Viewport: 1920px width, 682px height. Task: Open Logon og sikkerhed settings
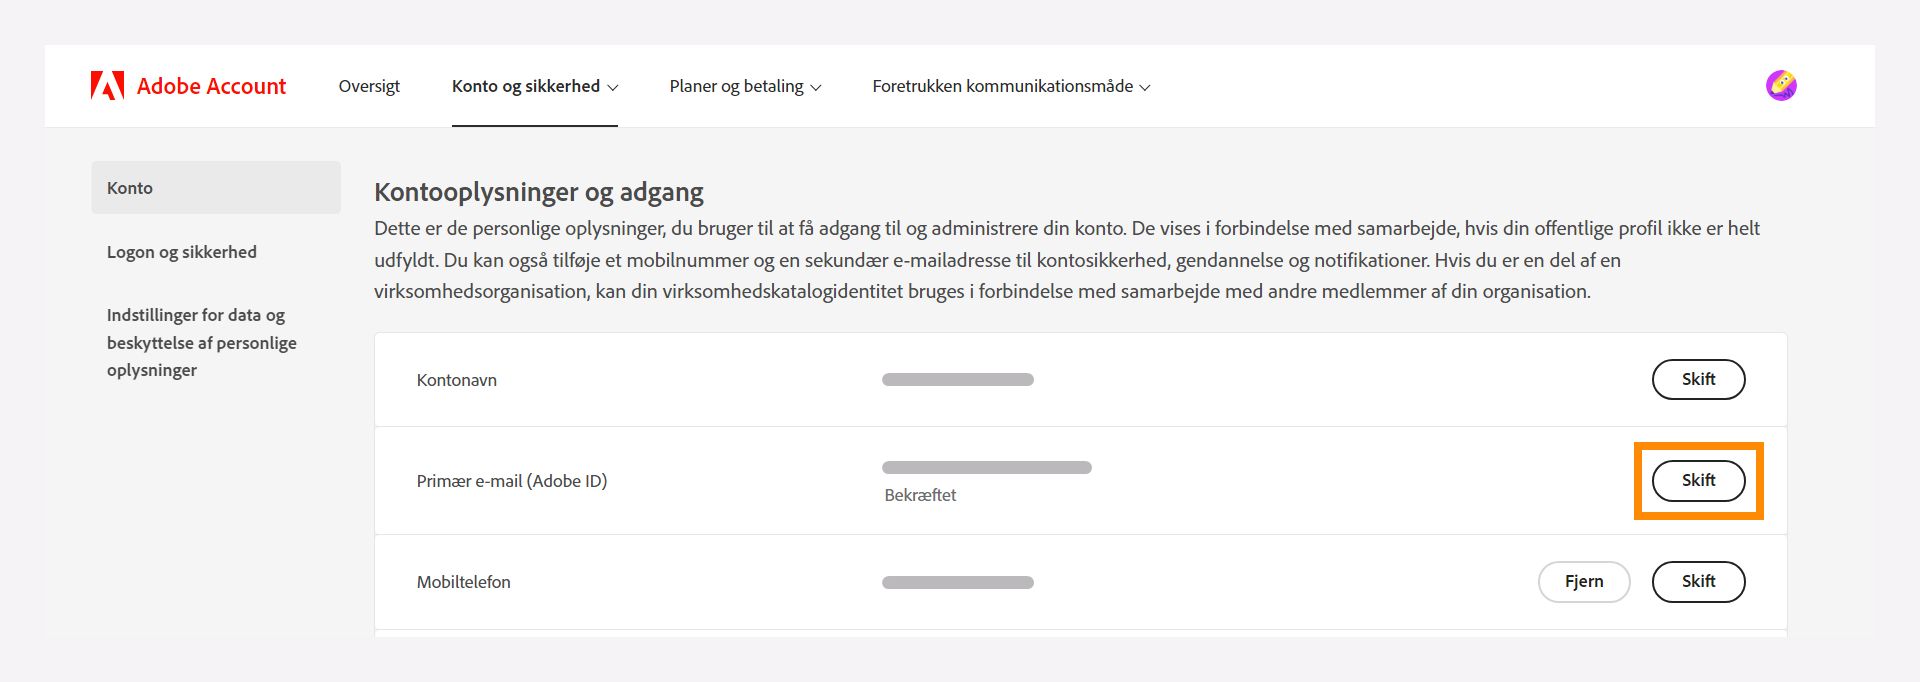click(x=182, y=252)
